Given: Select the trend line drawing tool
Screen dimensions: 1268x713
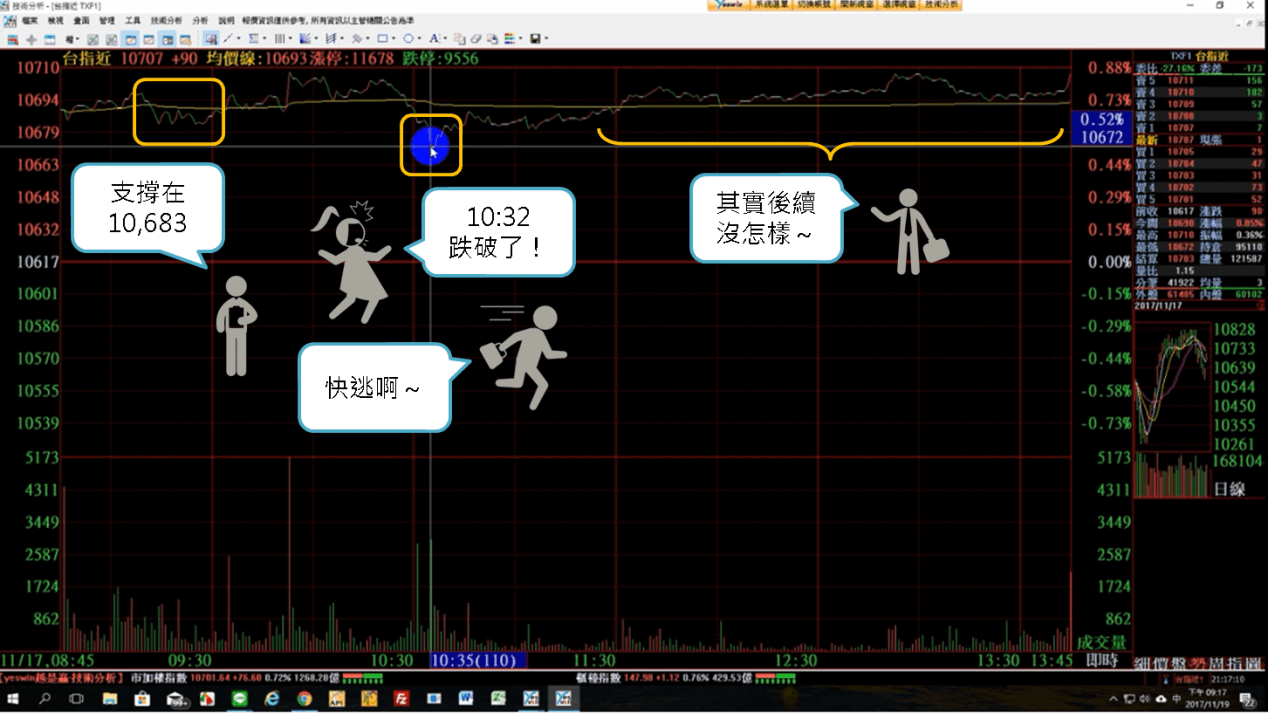Looking at the screenshot, I should [x=228, y=39].
